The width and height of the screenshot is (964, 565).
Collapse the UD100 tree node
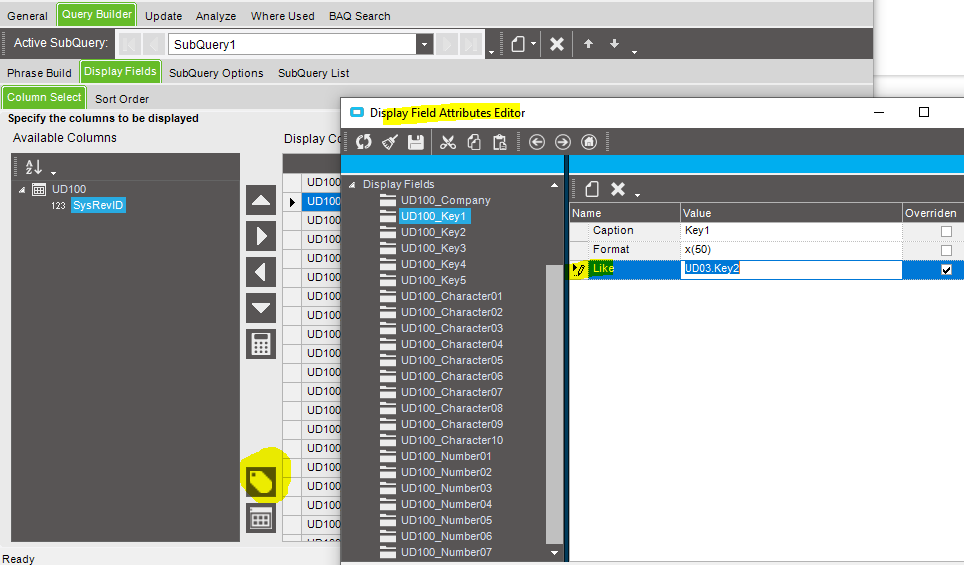point(22,189)
